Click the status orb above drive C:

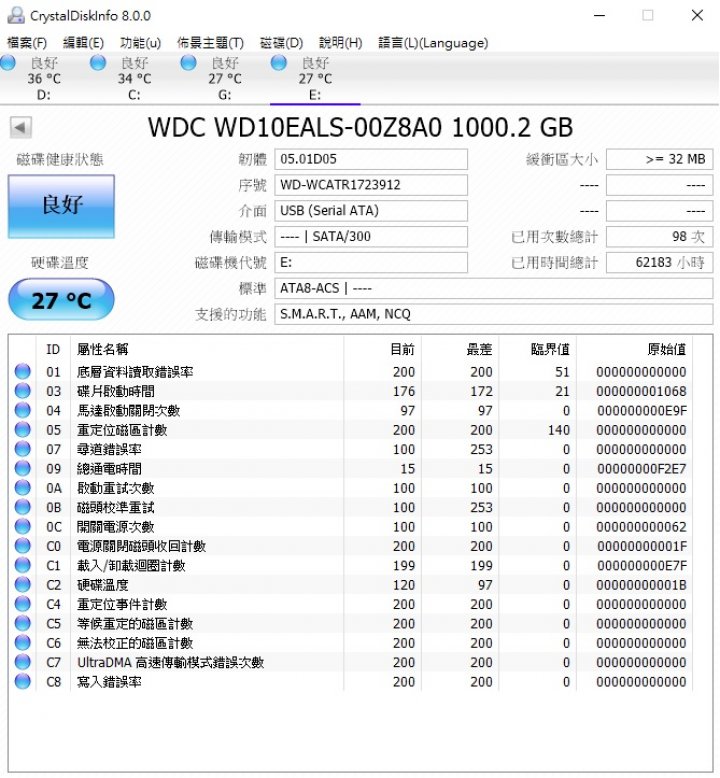98,63
